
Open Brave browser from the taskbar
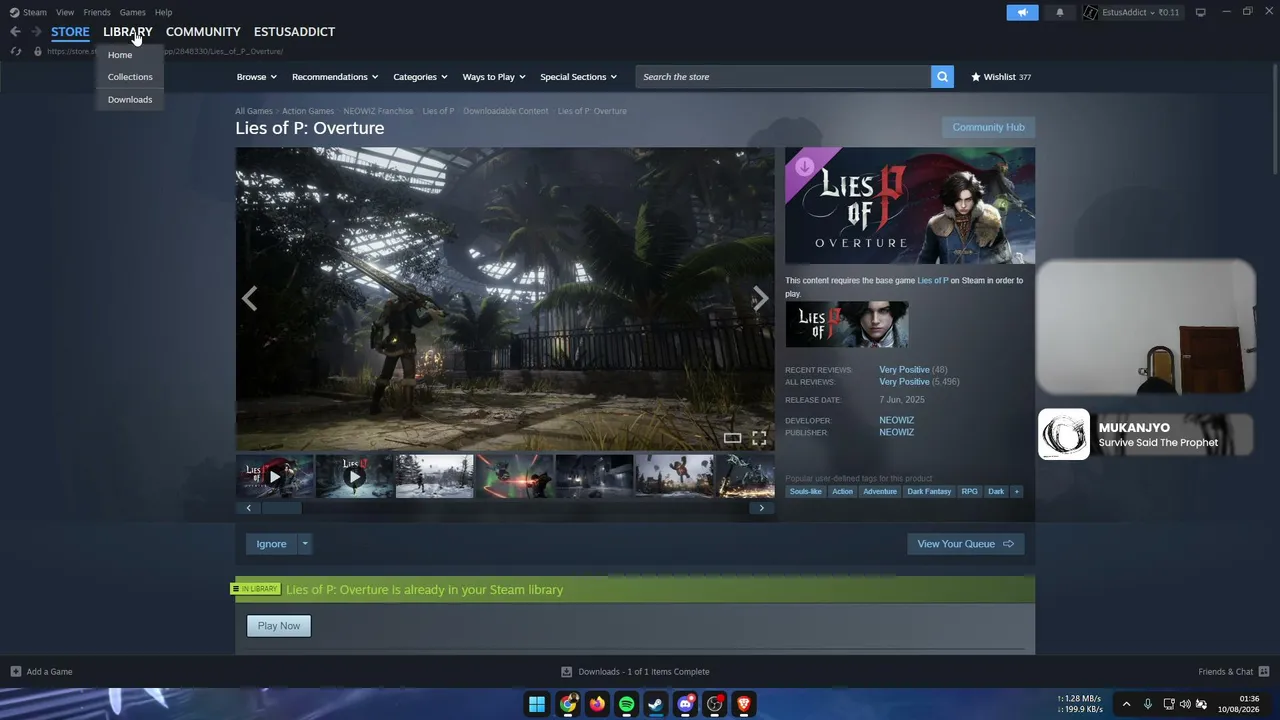744,704
